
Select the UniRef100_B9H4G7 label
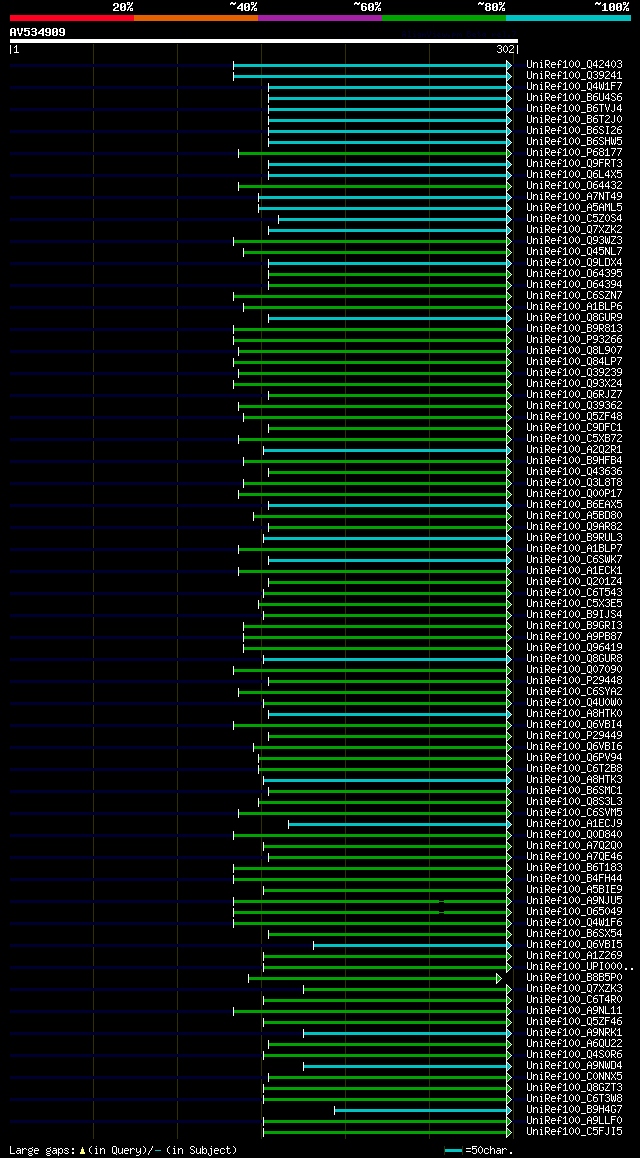tap(574, 1111)
